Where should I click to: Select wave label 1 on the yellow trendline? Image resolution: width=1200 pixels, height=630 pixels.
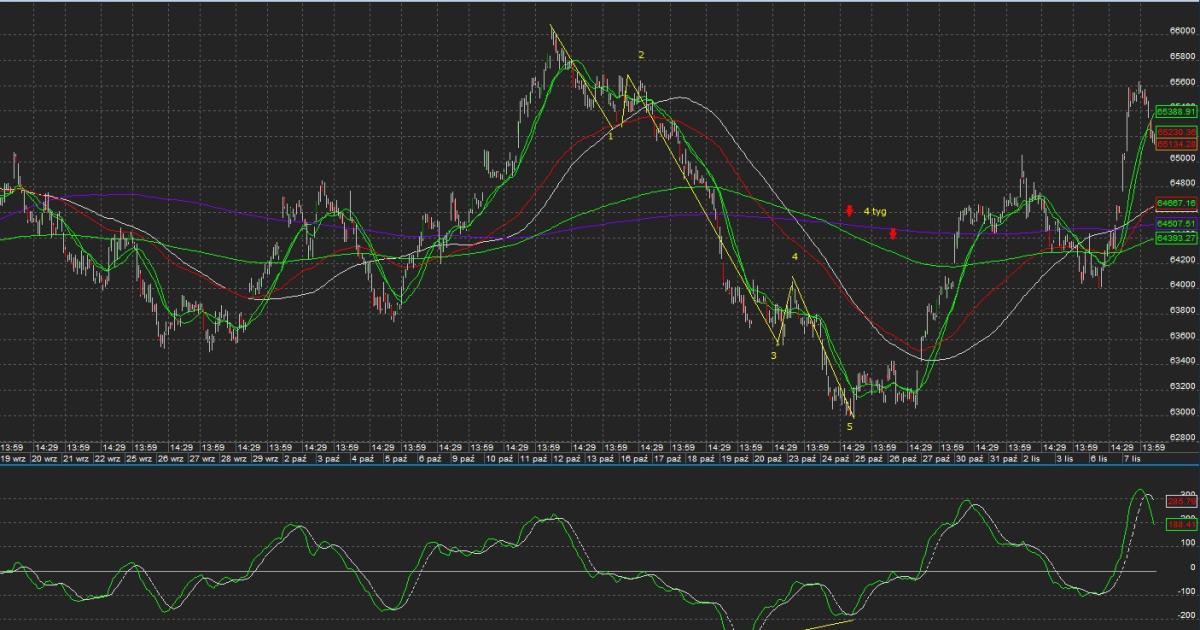coord(611,136)
